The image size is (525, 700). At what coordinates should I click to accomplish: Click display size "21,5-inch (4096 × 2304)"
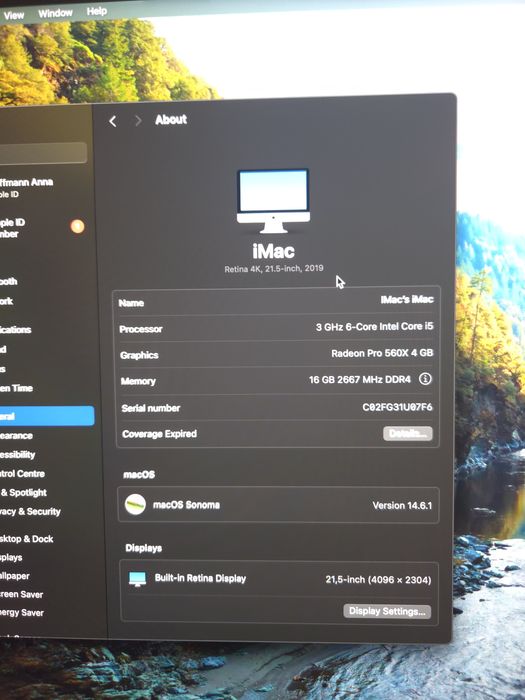point(378,579)
